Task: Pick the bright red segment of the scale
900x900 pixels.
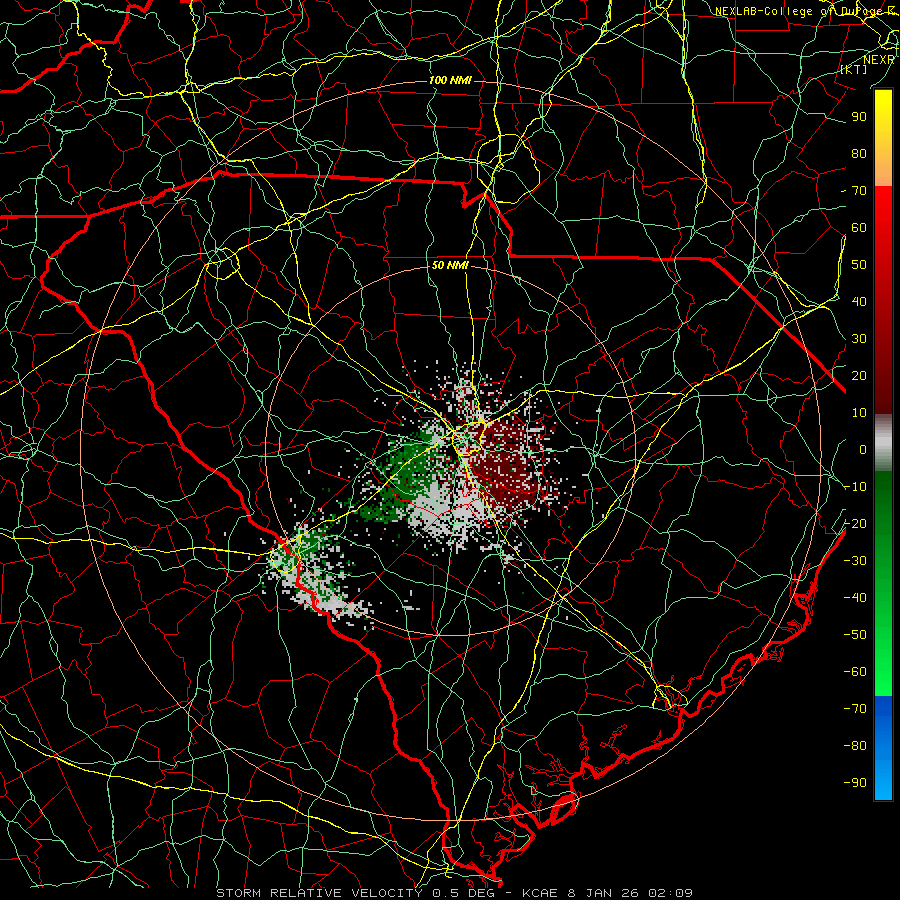Action: 883,210
